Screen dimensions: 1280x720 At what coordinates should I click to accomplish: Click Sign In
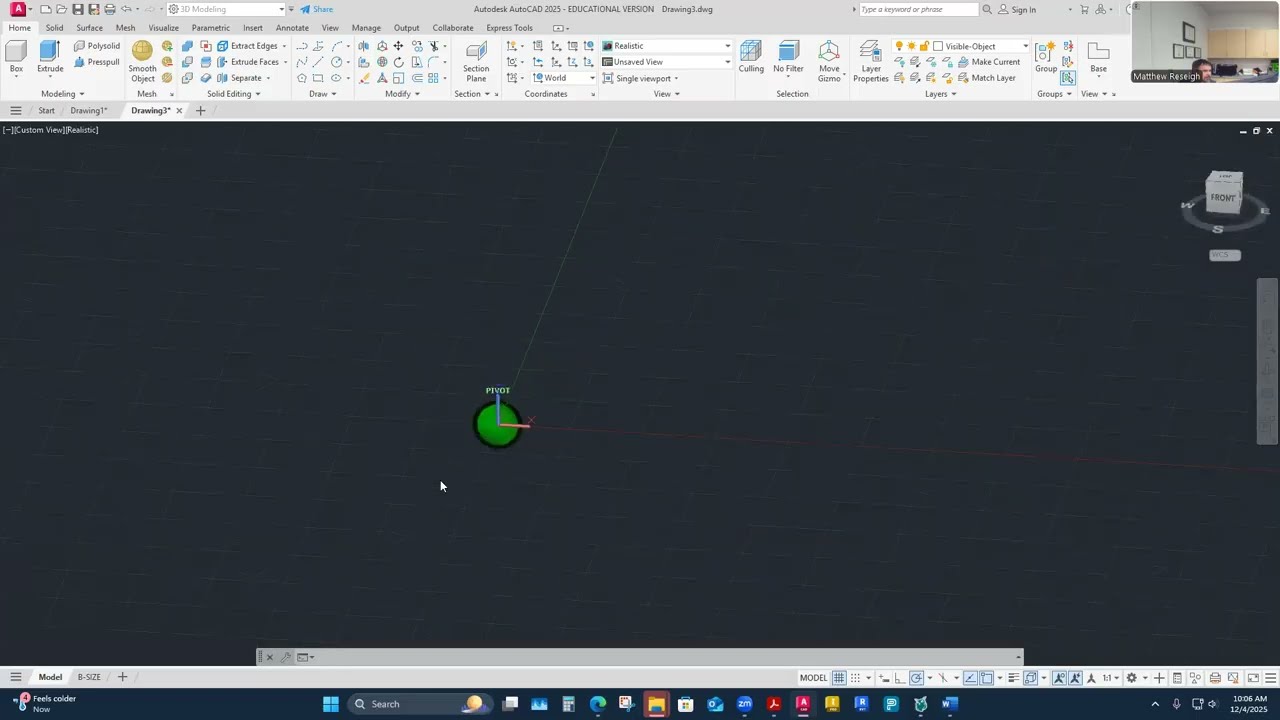click(x=1017, y=9)
